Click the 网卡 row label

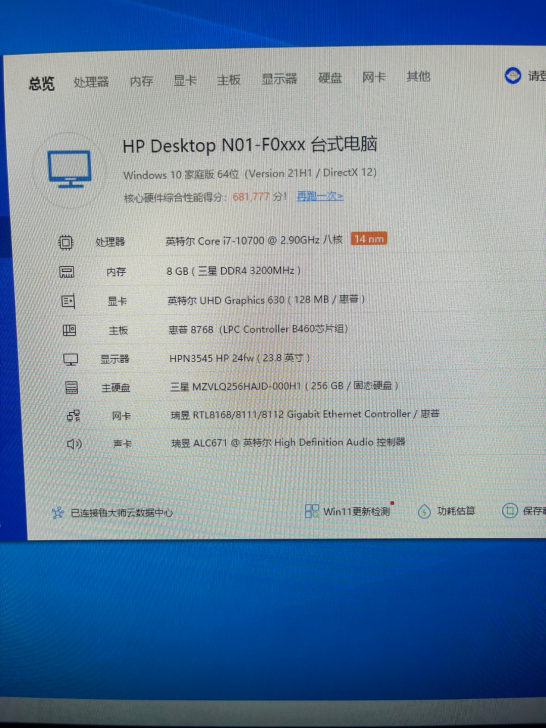click(x=121, y=416)
